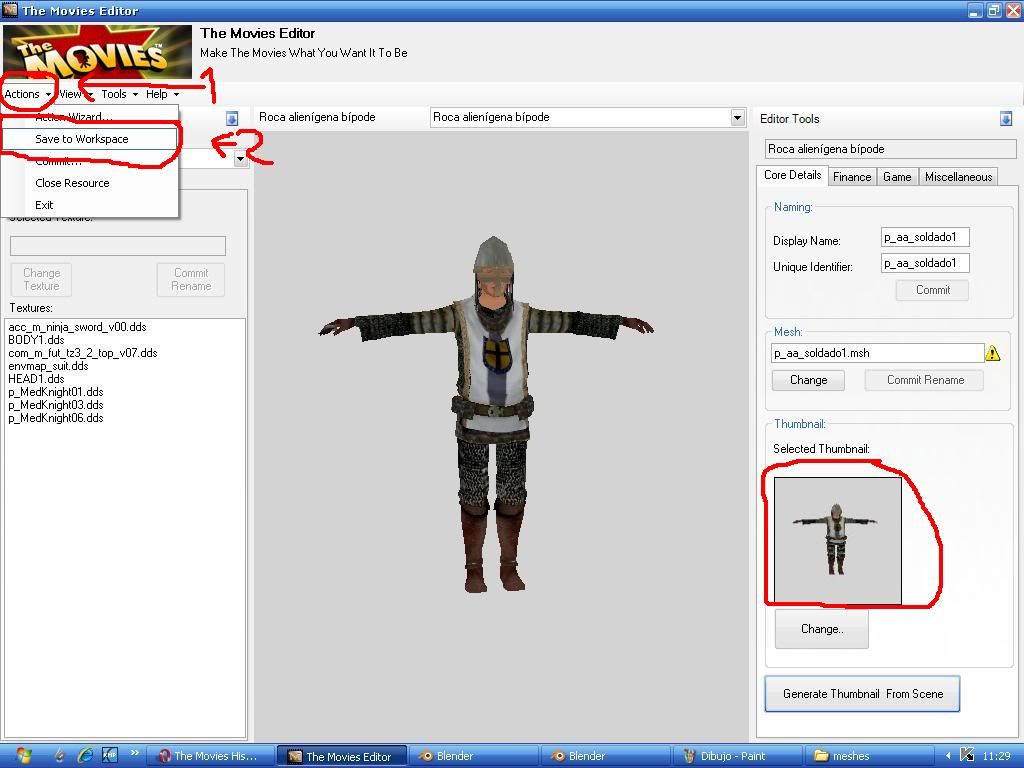Viewport: 1024px width, 768px height.
Task: Switch to the Core Details tab
Action: coord(792,175)
